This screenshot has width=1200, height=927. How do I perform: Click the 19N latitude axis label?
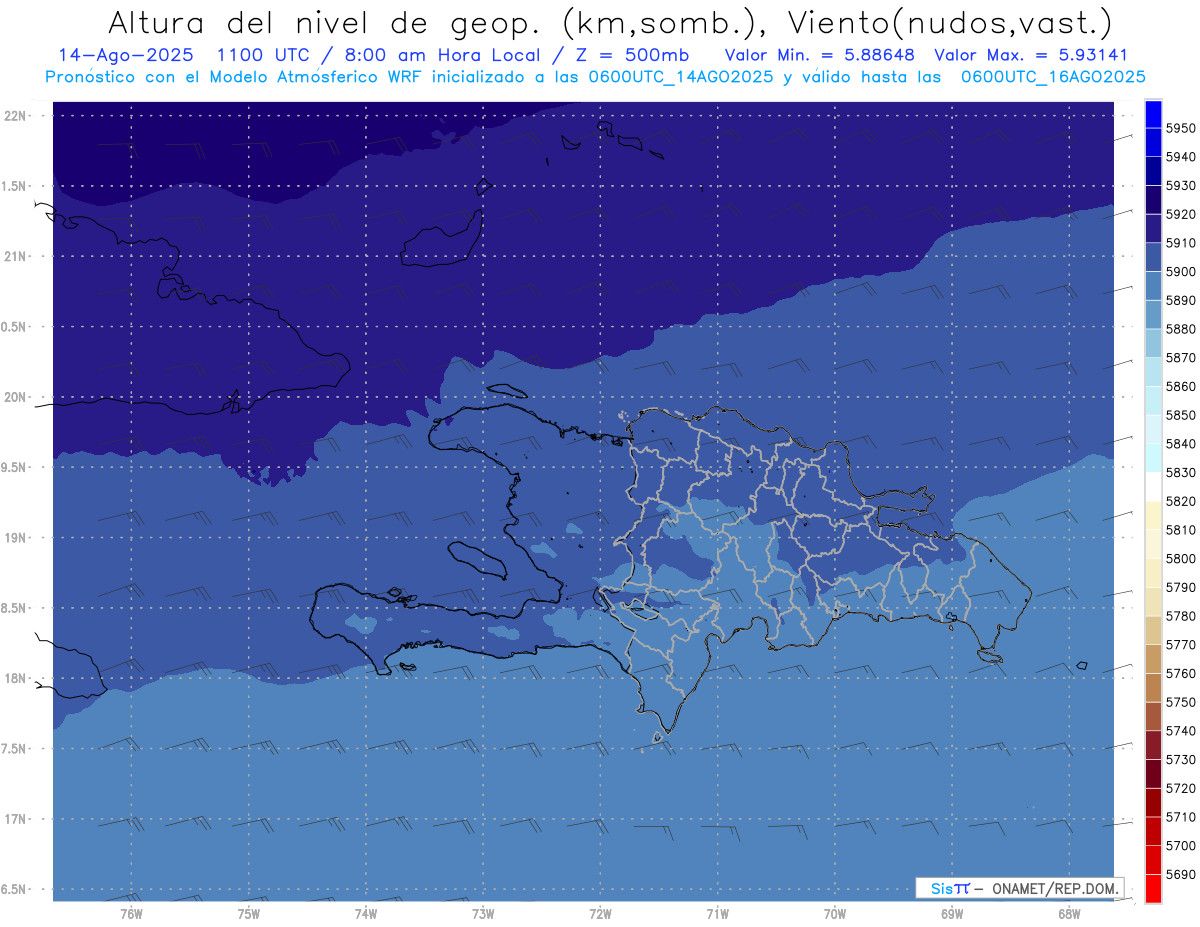[16, 537]
